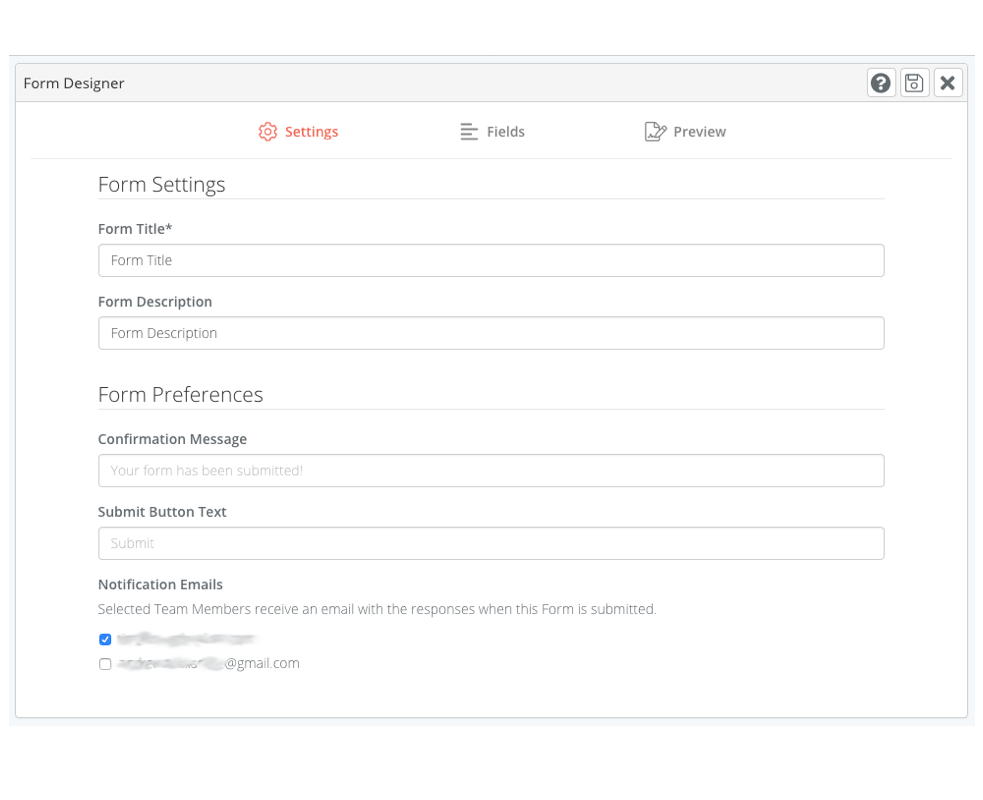Switch to the Fields tab
Screen dimensions: 983x800
click(504, 131)
